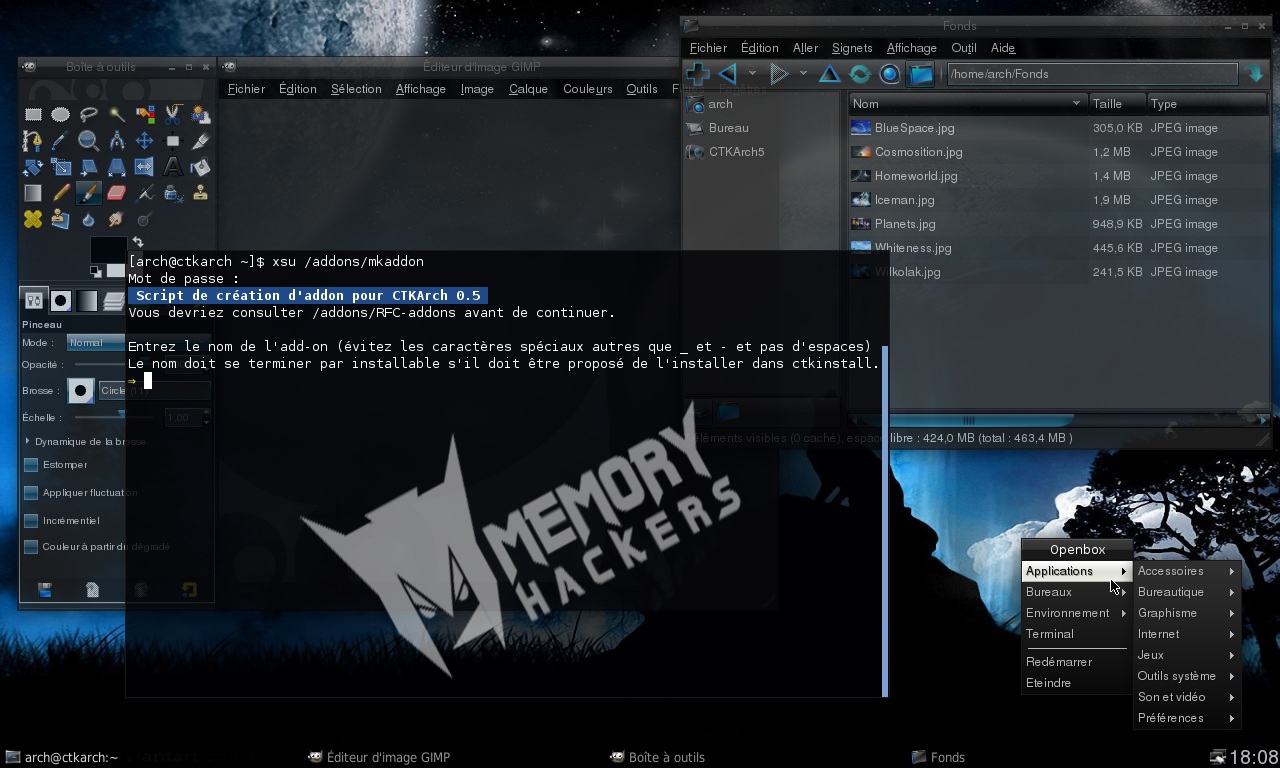Select the Paths tool
Viewport: 1280px width, 768px height.
click(x=33, y=141)
